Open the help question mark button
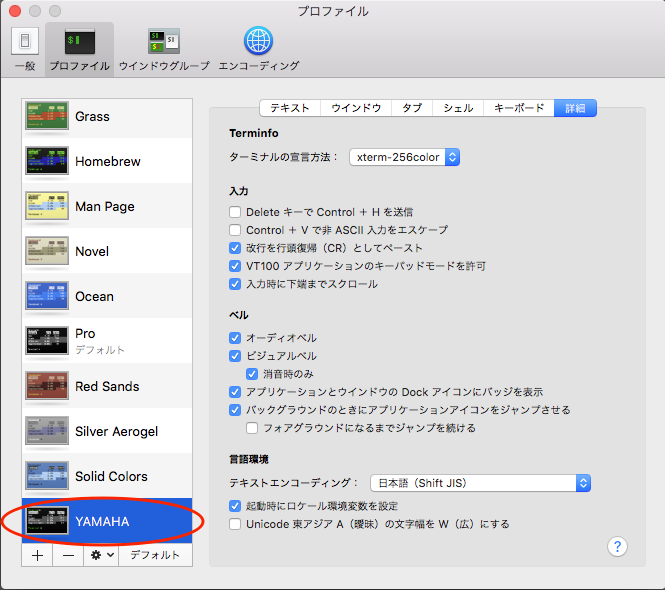665x590 pixels. click(x=617, y=546)
